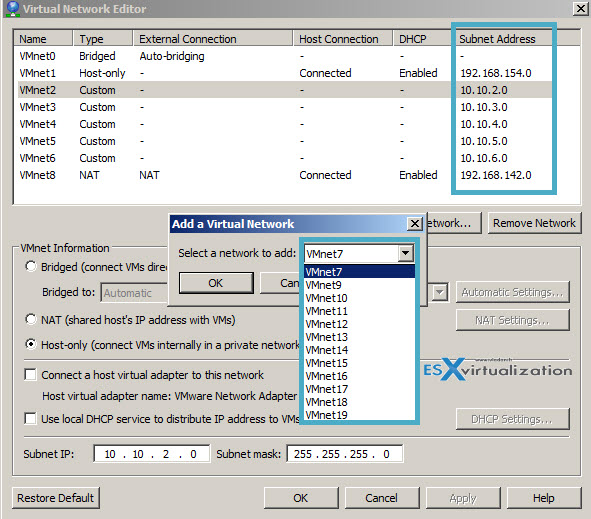
Task: Sort by Subnet Address column header
Action: [504, 39]
